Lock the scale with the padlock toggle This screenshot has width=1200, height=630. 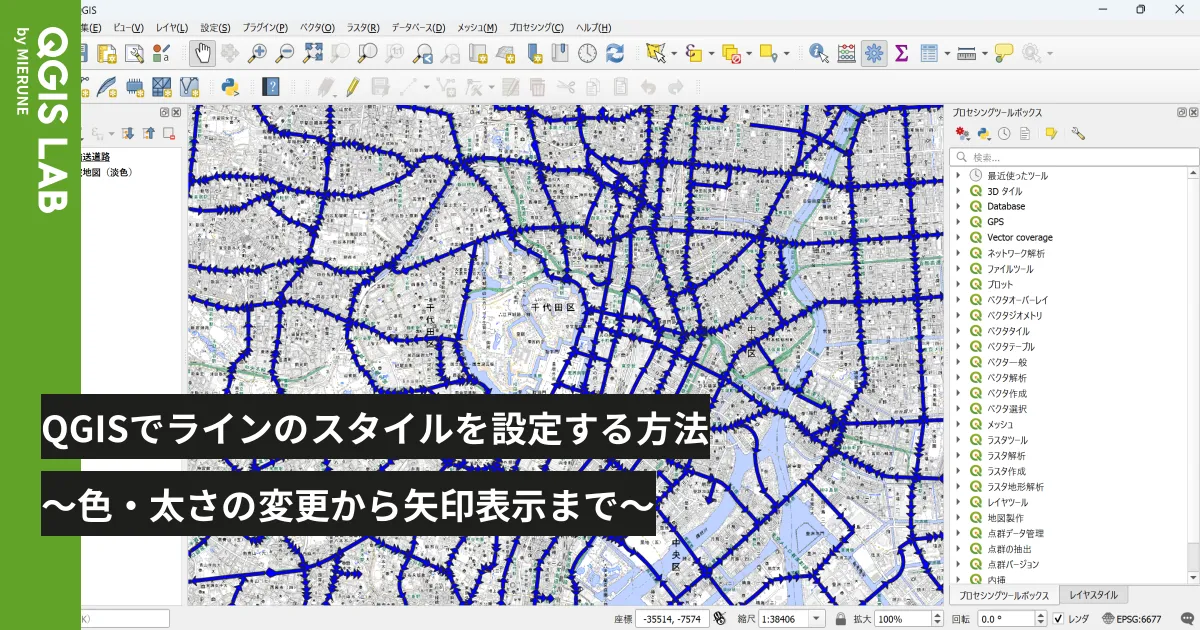pyautogui.click(x=840, y=618)
